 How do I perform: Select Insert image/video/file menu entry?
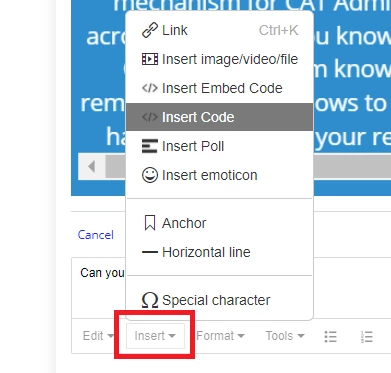click(x=220, y=59)
